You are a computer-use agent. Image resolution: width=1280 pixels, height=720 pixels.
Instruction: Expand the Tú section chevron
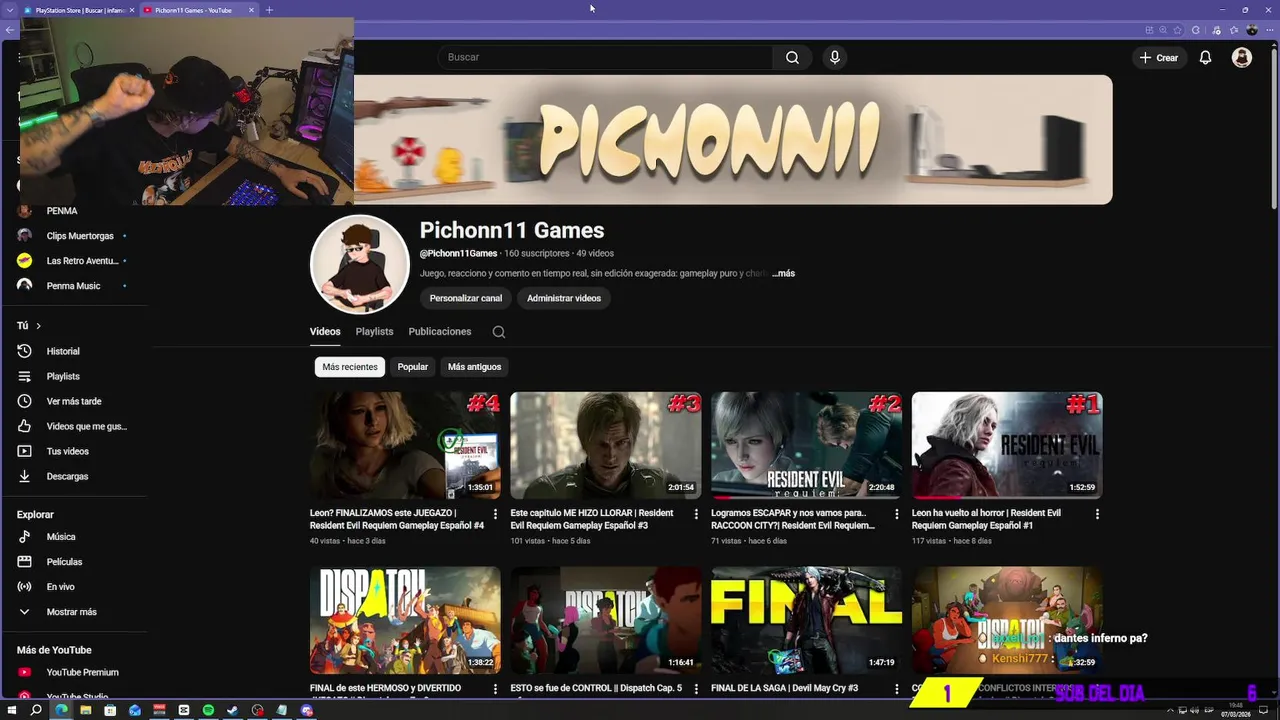click(x=38, y=326)
